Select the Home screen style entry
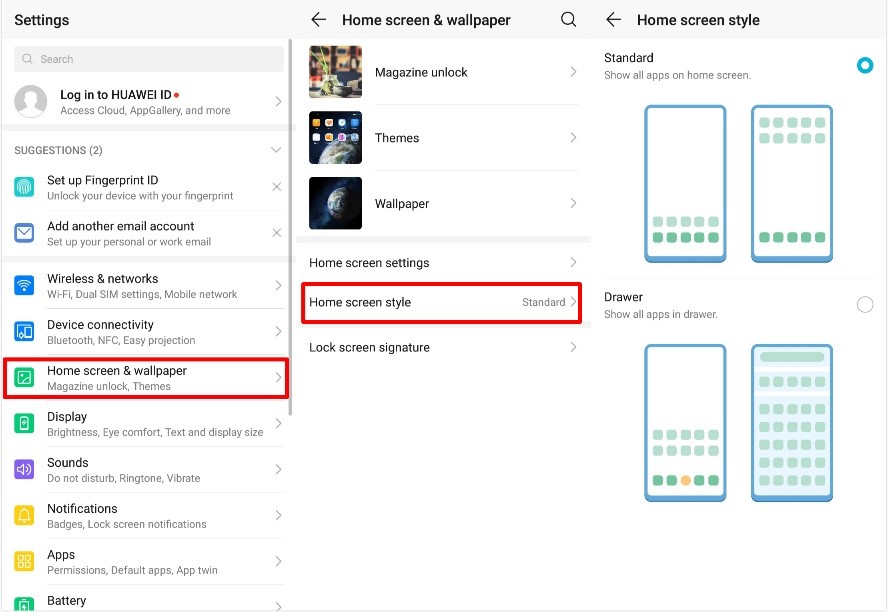 (442, 301)
